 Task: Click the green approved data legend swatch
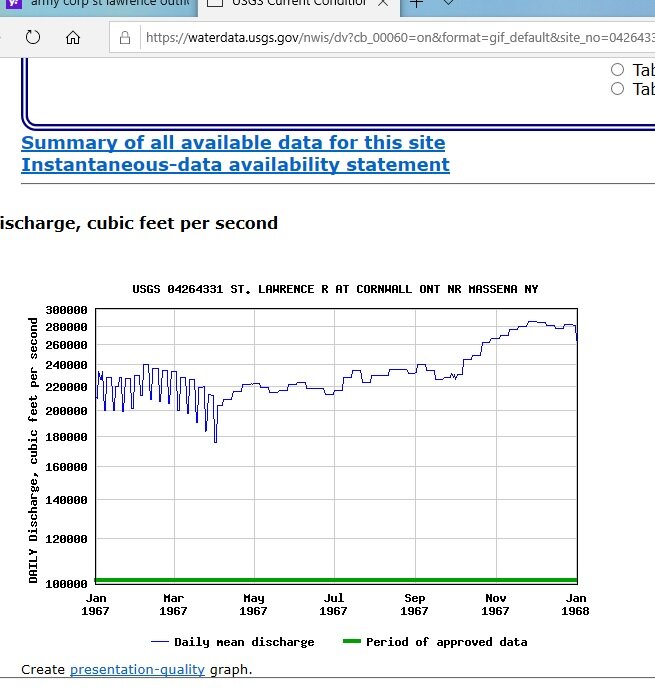coord(350,642)
